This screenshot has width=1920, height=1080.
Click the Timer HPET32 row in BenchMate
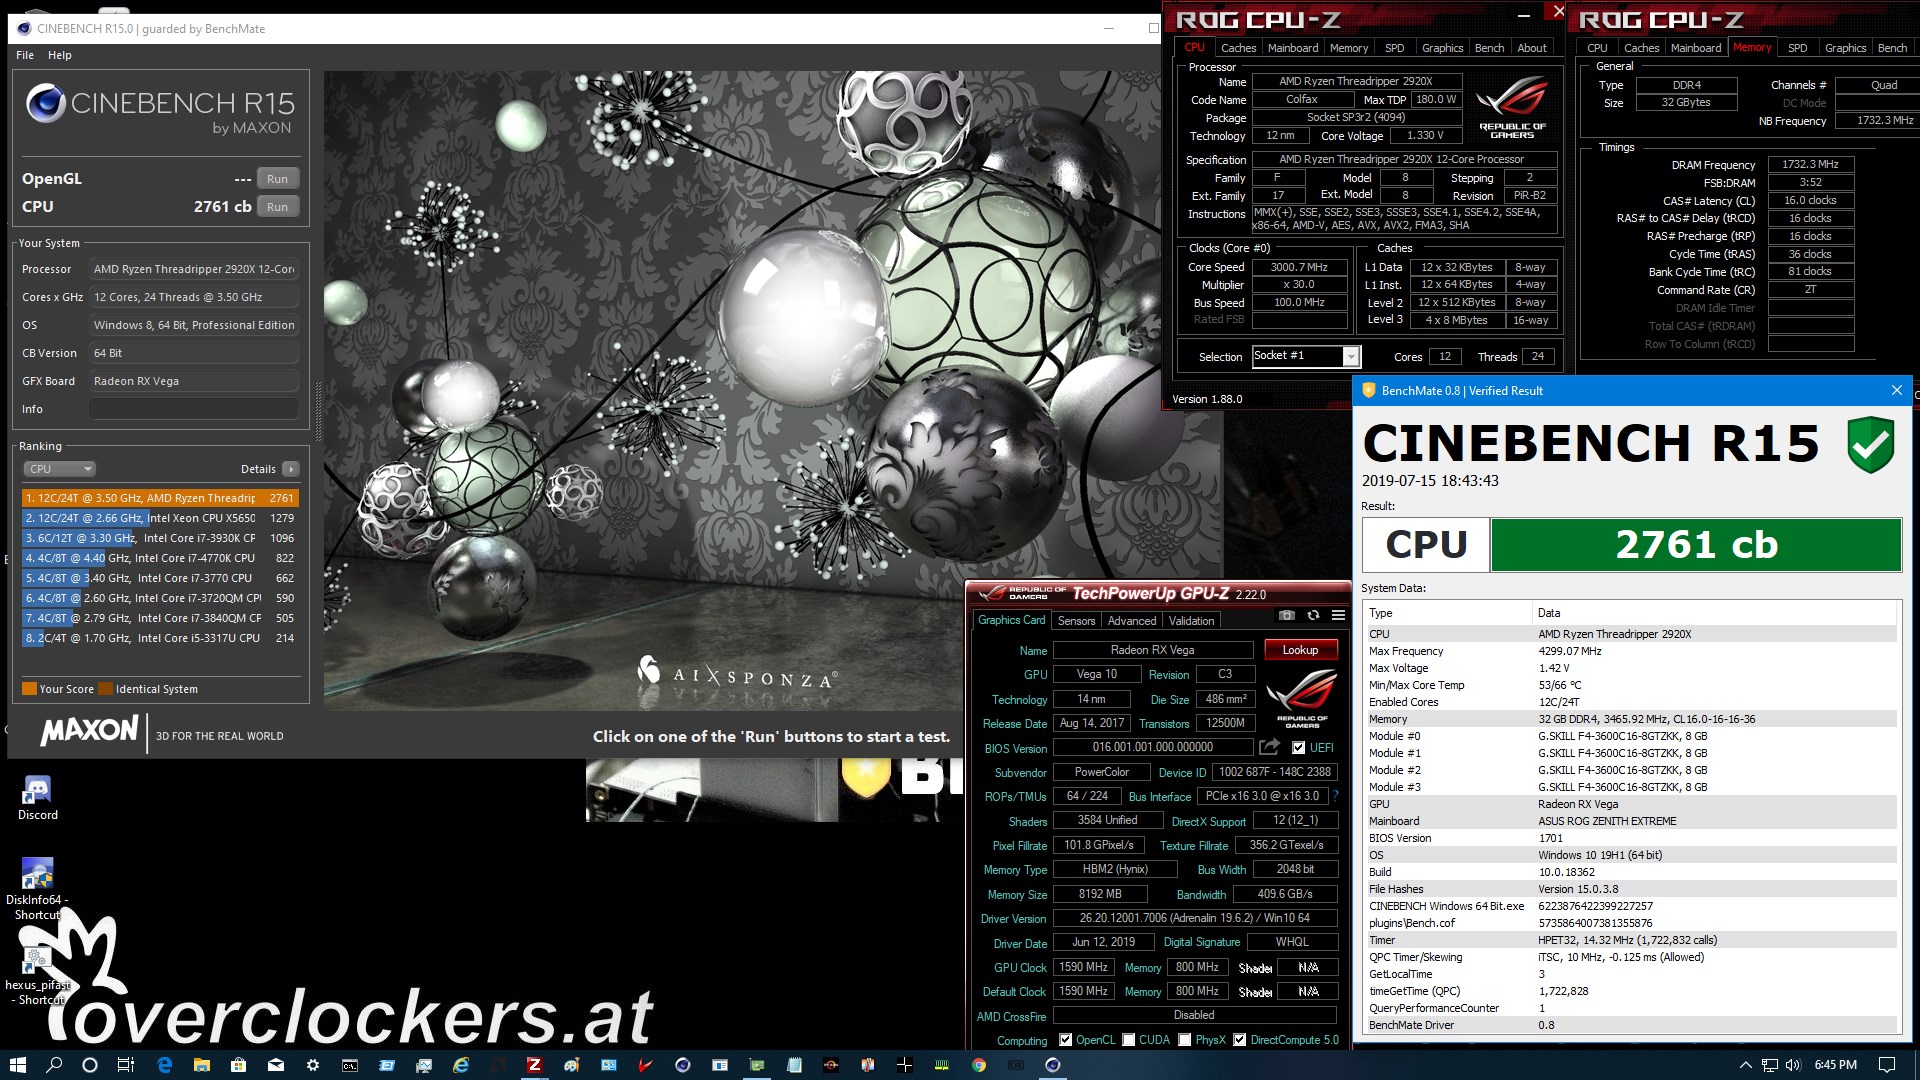click(x=1630, y=940)
